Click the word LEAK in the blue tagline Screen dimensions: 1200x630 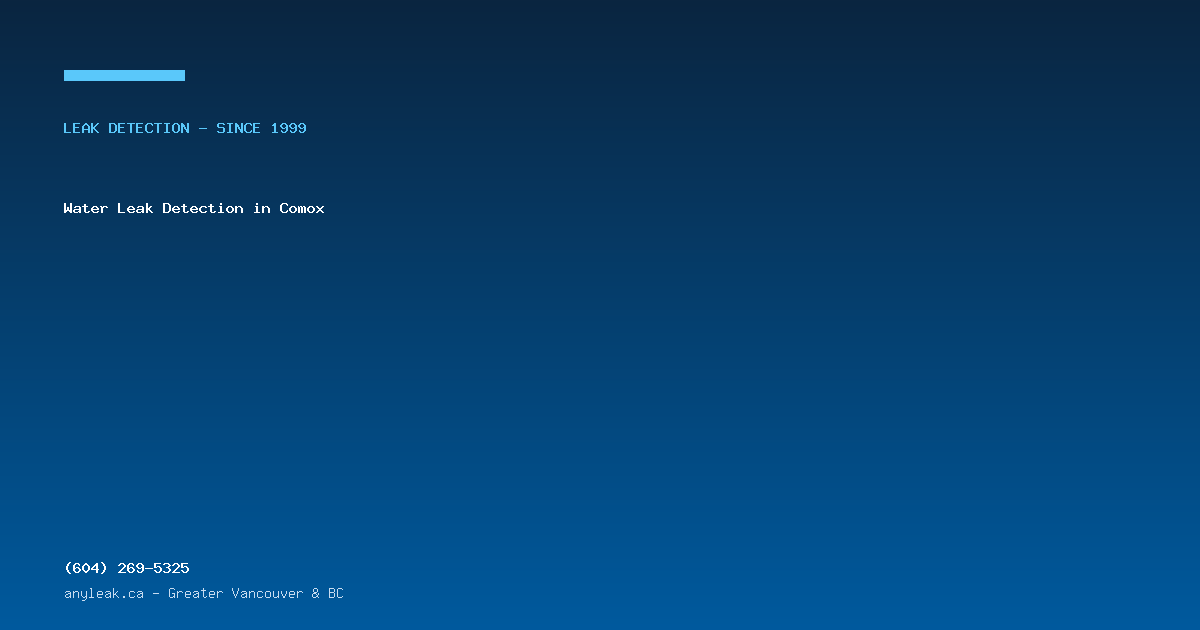point(81,128)
